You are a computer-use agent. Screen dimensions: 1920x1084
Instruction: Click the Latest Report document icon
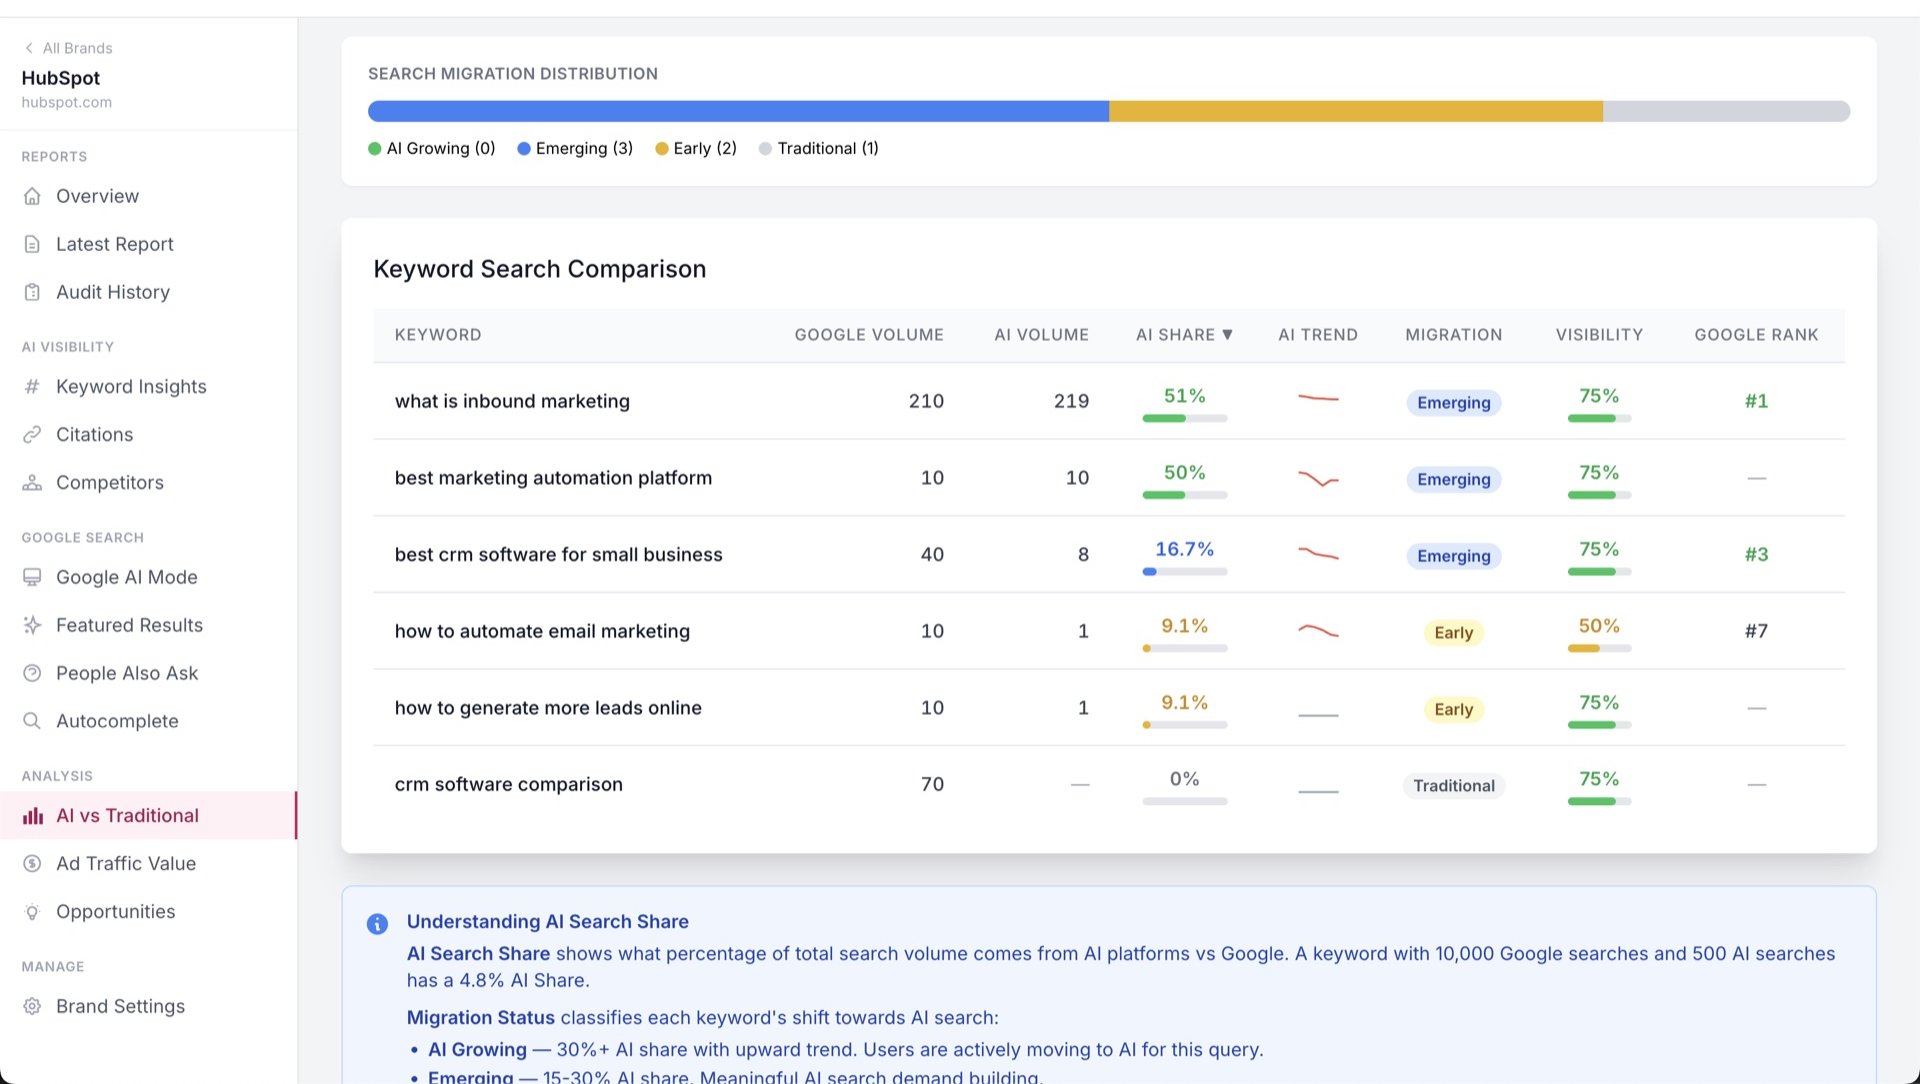(32, 244)
